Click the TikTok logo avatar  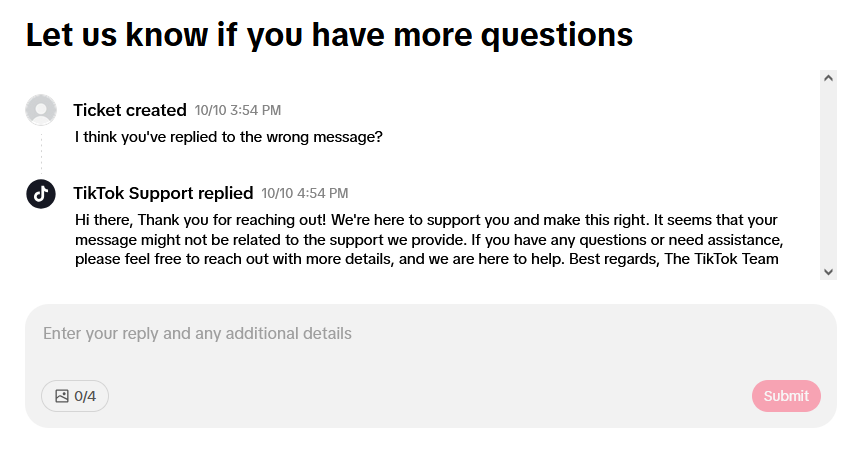tap(41, 194)
